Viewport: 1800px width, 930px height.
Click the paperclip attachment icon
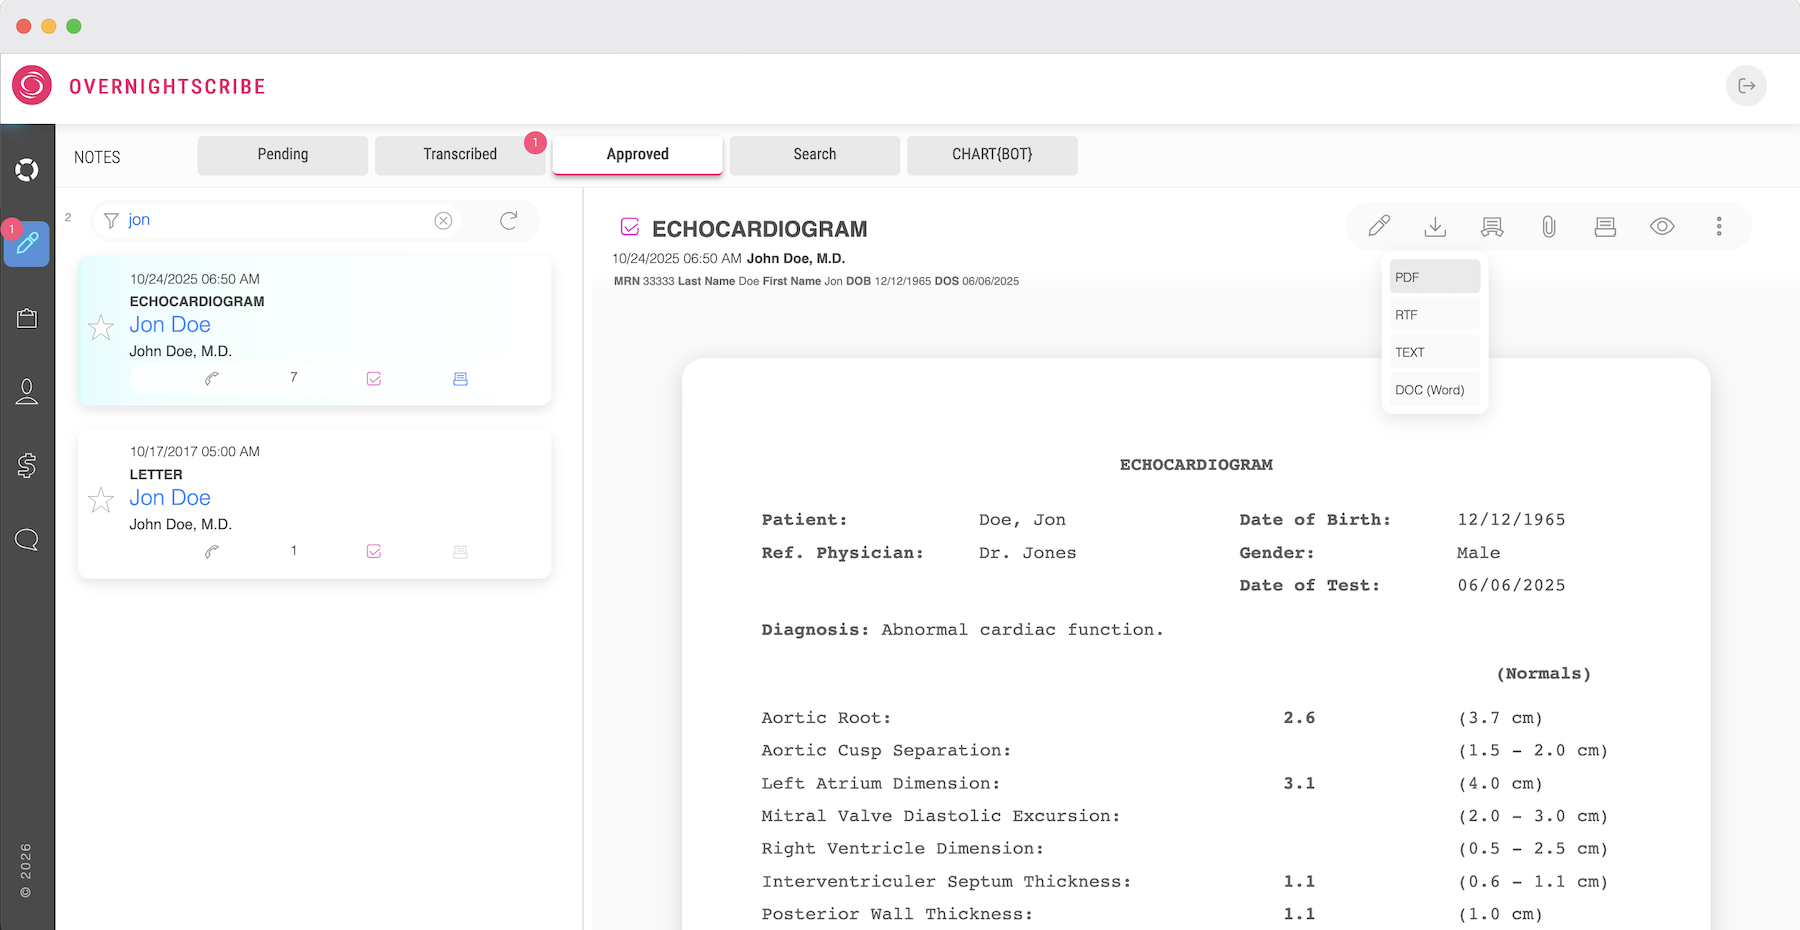[x=1548, y=227]
